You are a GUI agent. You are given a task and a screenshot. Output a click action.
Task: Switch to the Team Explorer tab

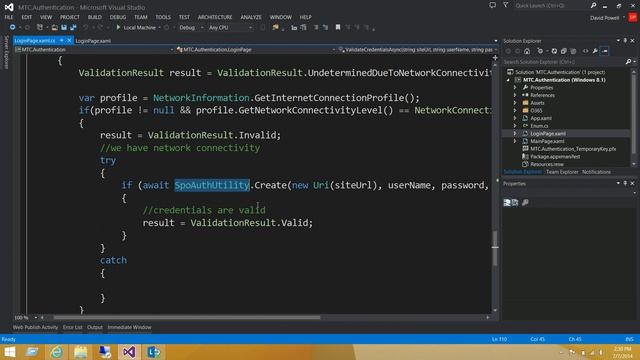(562, 172)
